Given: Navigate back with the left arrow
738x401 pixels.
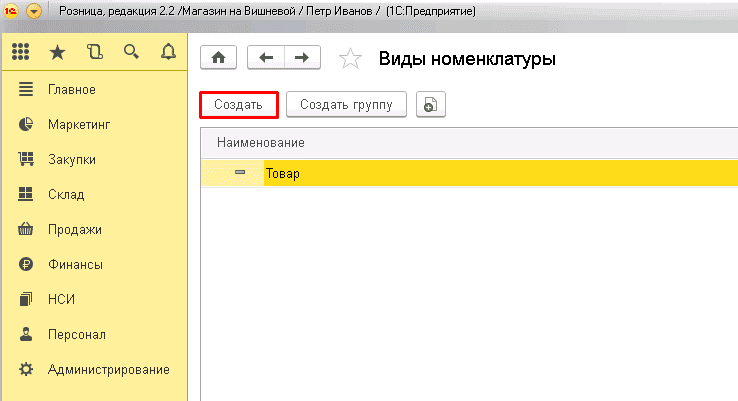Looking at the screenshot, I should coord(265,58).
